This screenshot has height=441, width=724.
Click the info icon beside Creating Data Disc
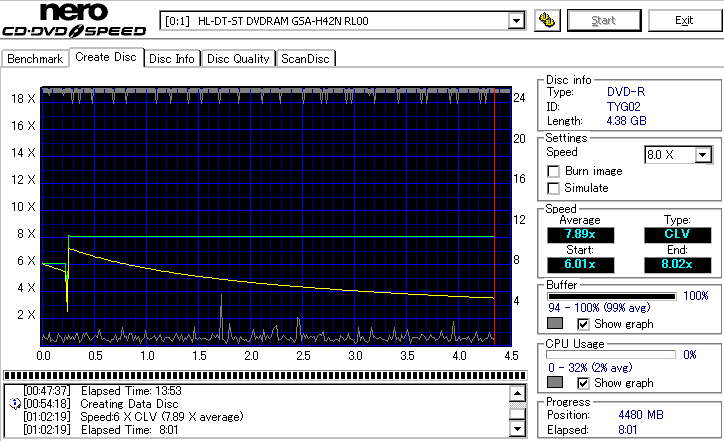click(14, 402)
